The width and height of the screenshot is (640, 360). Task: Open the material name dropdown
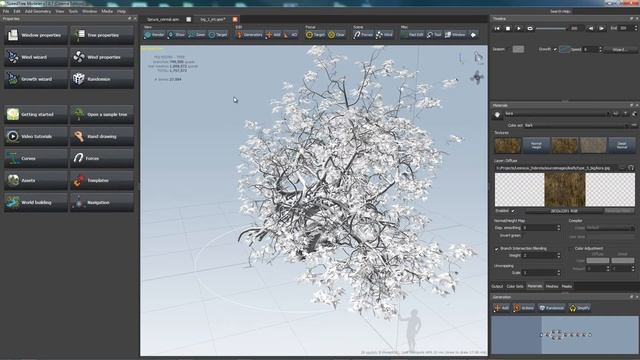557,114
